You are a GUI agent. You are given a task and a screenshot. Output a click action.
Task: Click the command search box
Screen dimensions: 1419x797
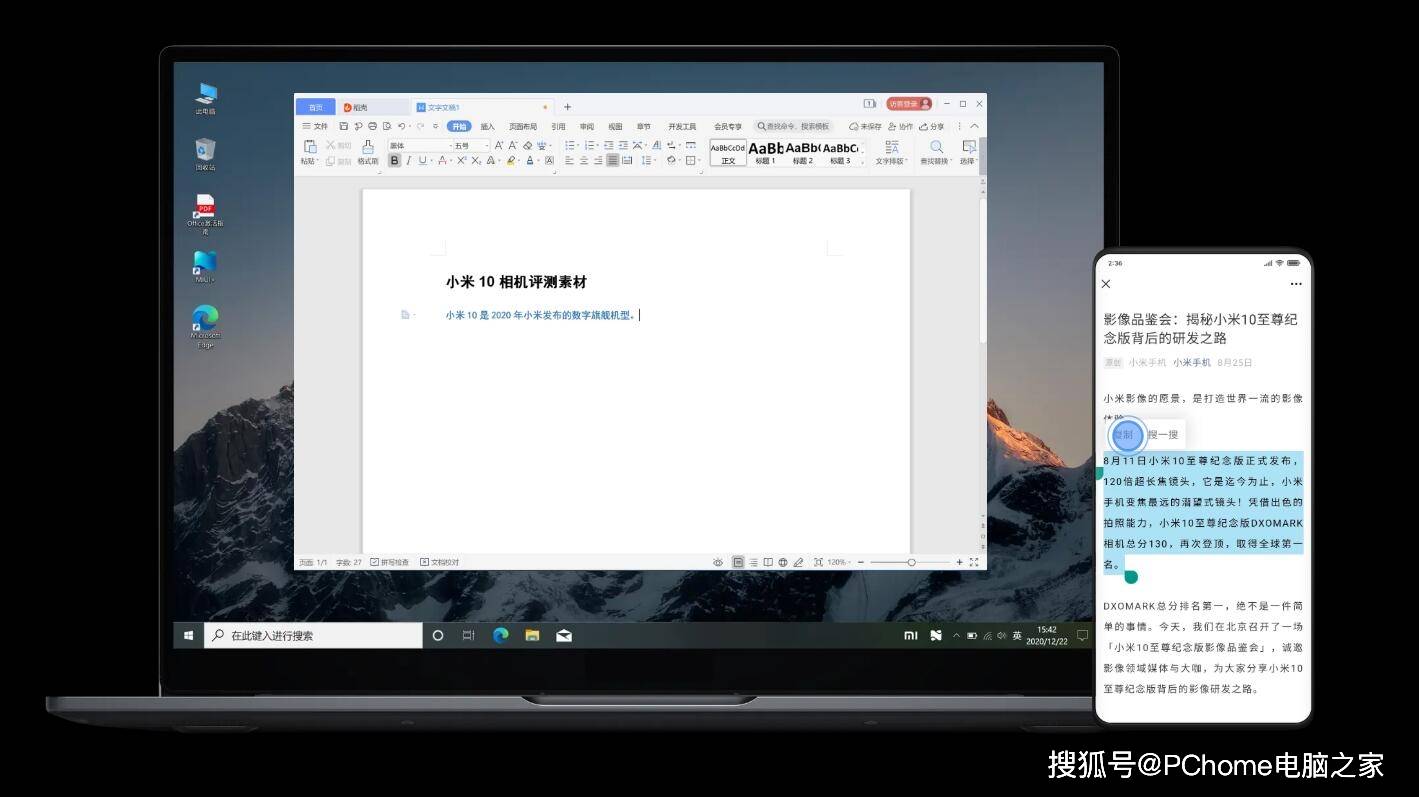pos(794,126)
